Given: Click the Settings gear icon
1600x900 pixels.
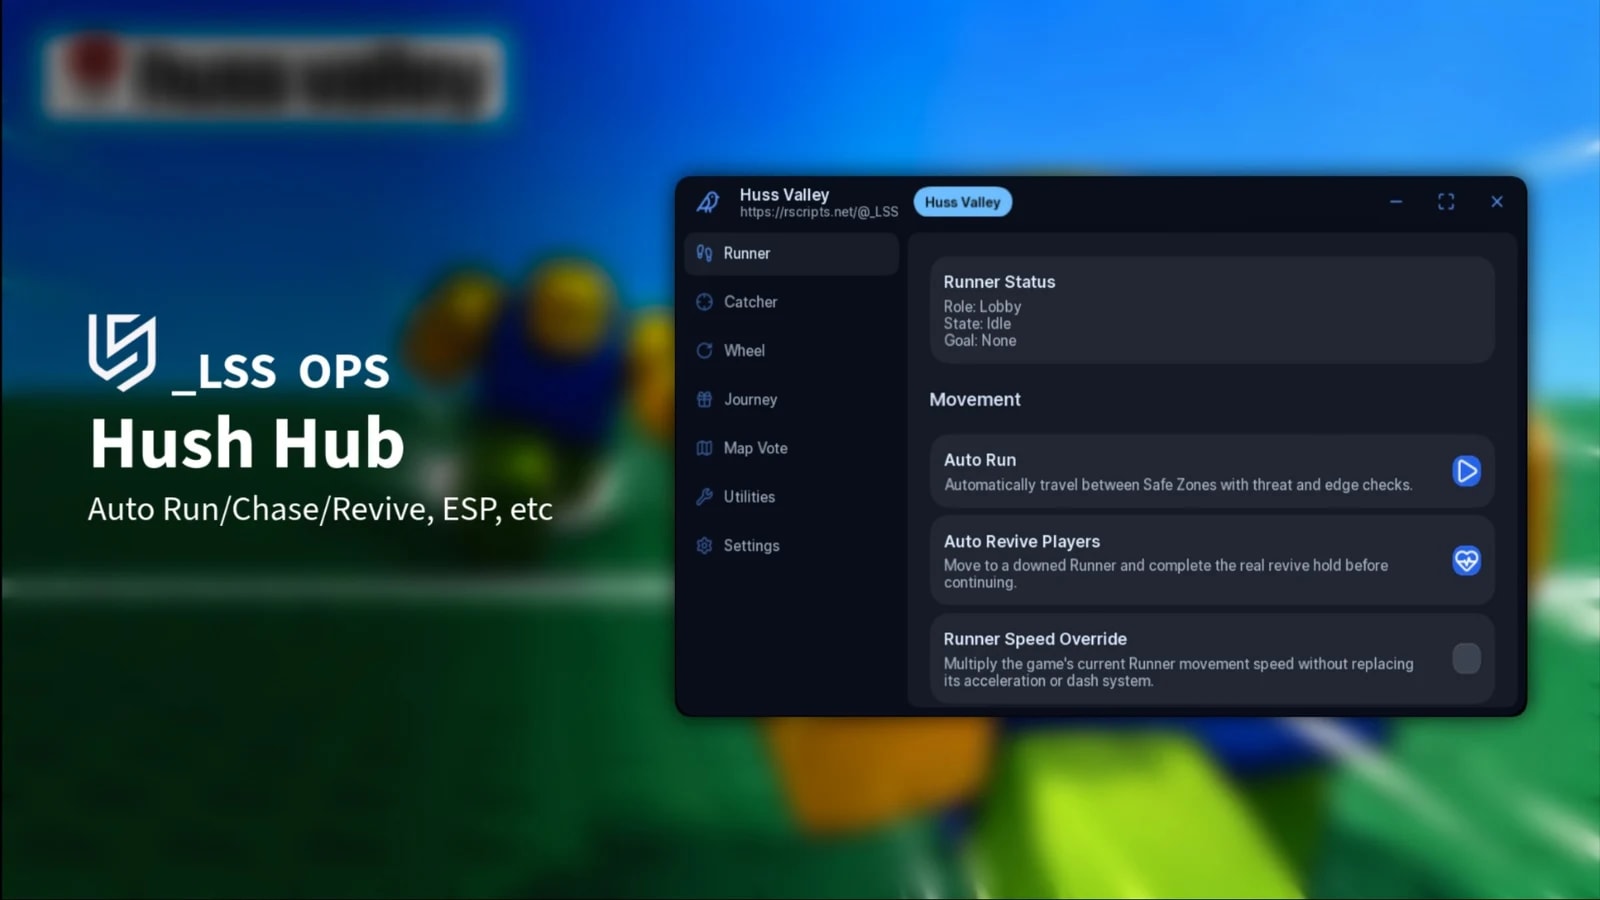Looking at the screenshot, I should point(704,546).
